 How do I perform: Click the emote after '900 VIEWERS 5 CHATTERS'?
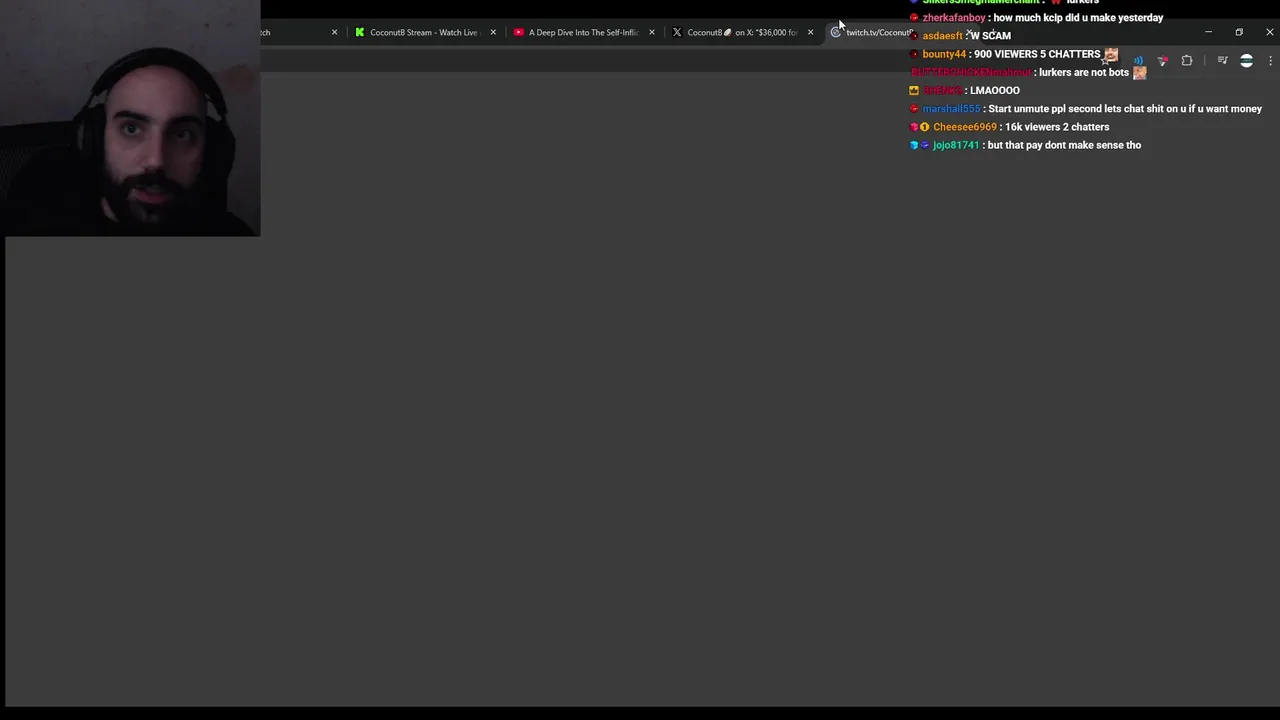[1110, 54]
